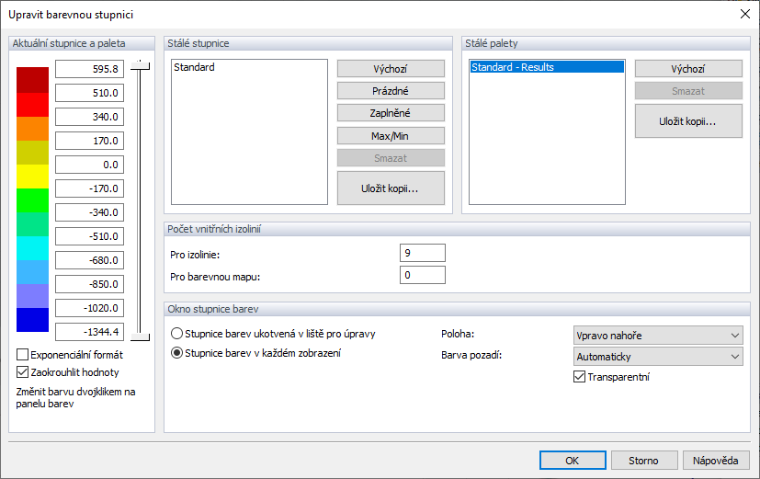Select Standard - Results palette item
The image size is (760, 479).
(547, 67)
